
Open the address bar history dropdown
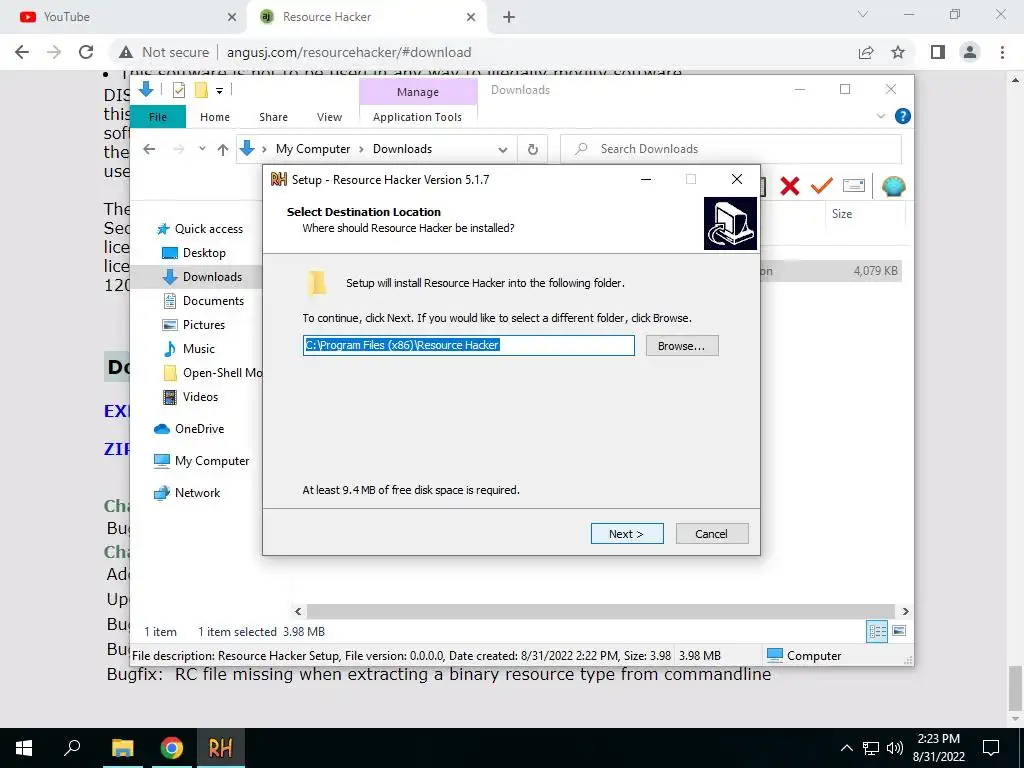(503, 150)
